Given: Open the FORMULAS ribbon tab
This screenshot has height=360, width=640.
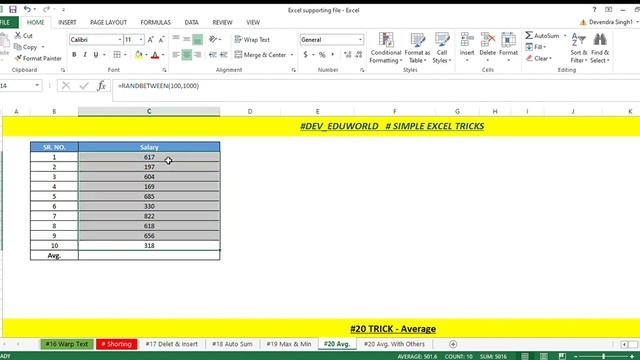Looking at the screenshot, I should pos(156,22).
